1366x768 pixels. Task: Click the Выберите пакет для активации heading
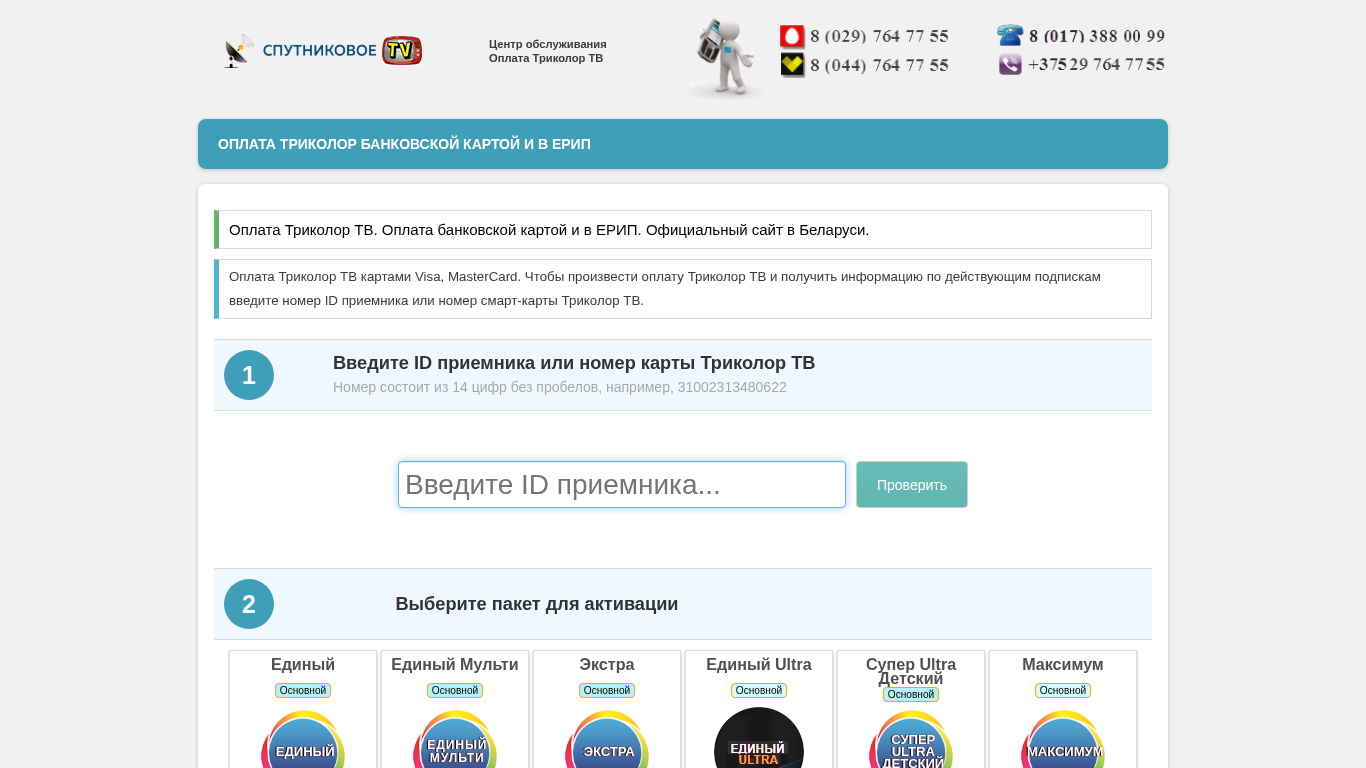pos(537,604)
